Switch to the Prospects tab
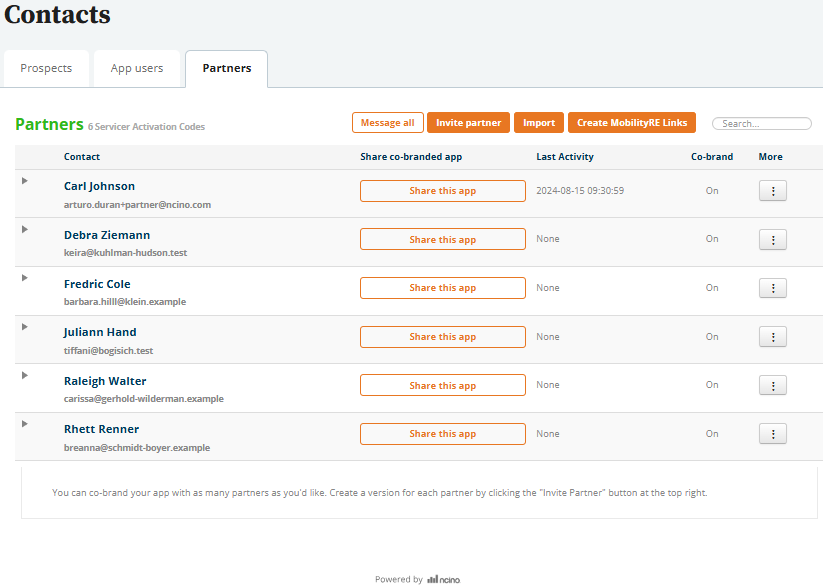Viewport: 823px width, 587px height. click(x=46, y=69)
